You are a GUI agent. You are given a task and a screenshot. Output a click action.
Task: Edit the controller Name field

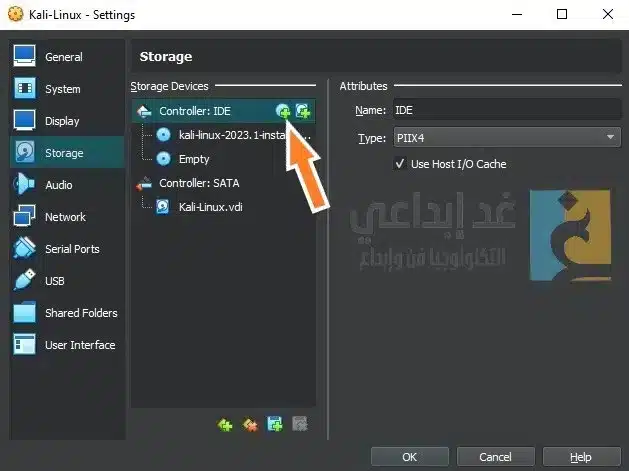tap(507, 110)
